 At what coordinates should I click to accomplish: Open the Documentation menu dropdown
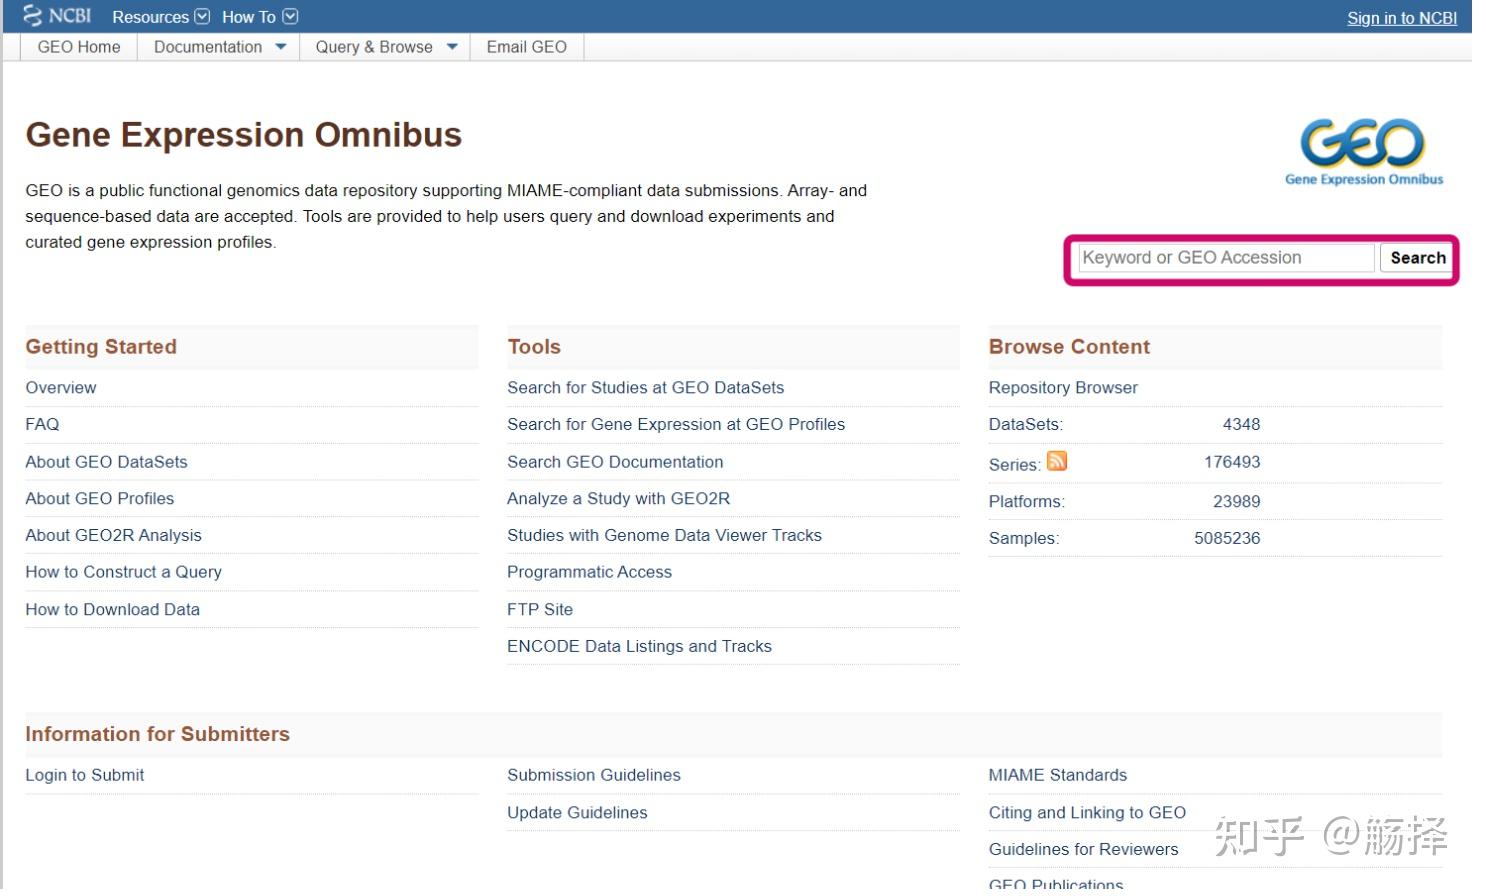(219, 47)
